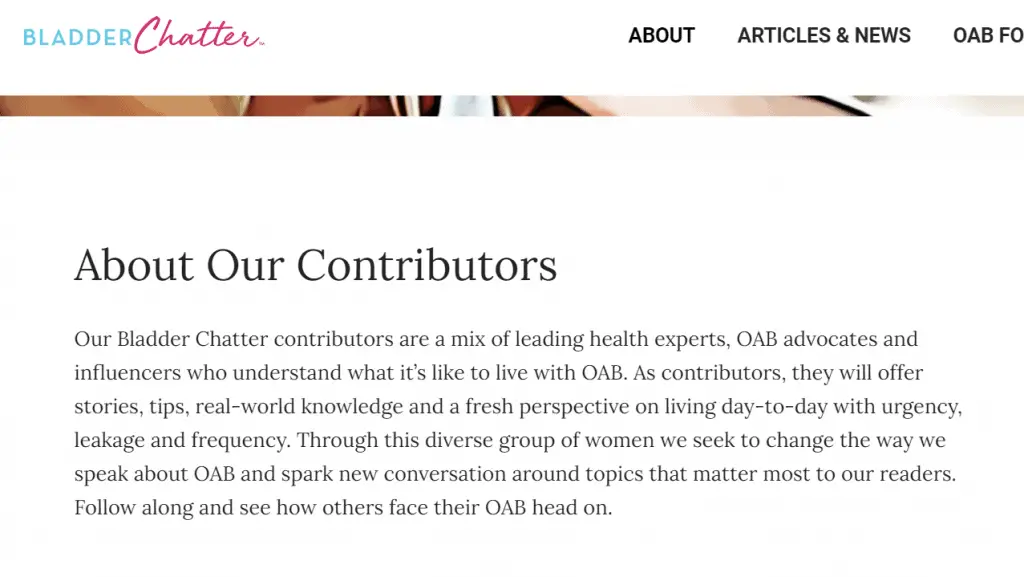The width and height of the screenshot is (1024, 577).
Task: Click the pink Chatter script wordmark
Action: [197, 35]
